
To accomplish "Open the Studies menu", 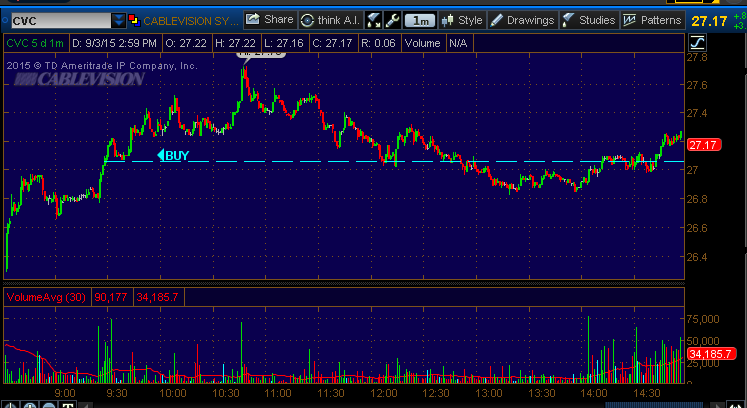I will point(588,19).
